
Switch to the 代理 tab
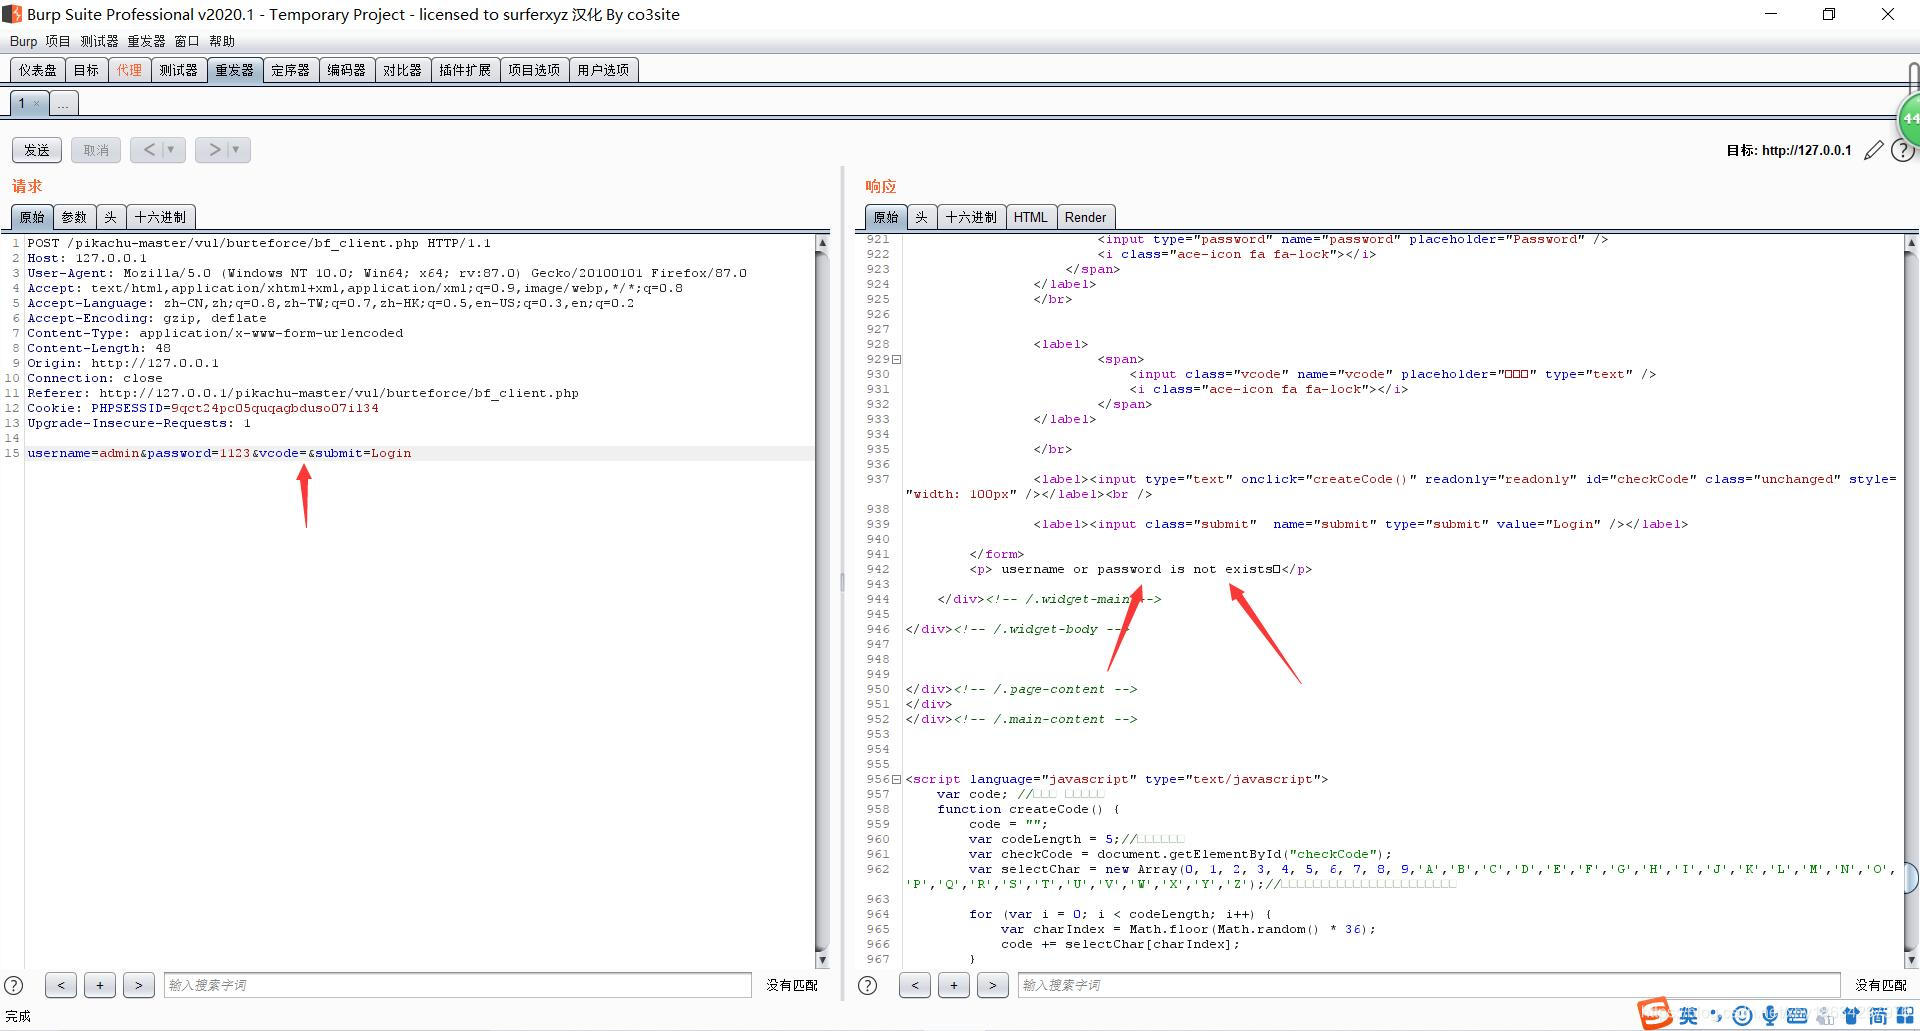pos(129,70)
